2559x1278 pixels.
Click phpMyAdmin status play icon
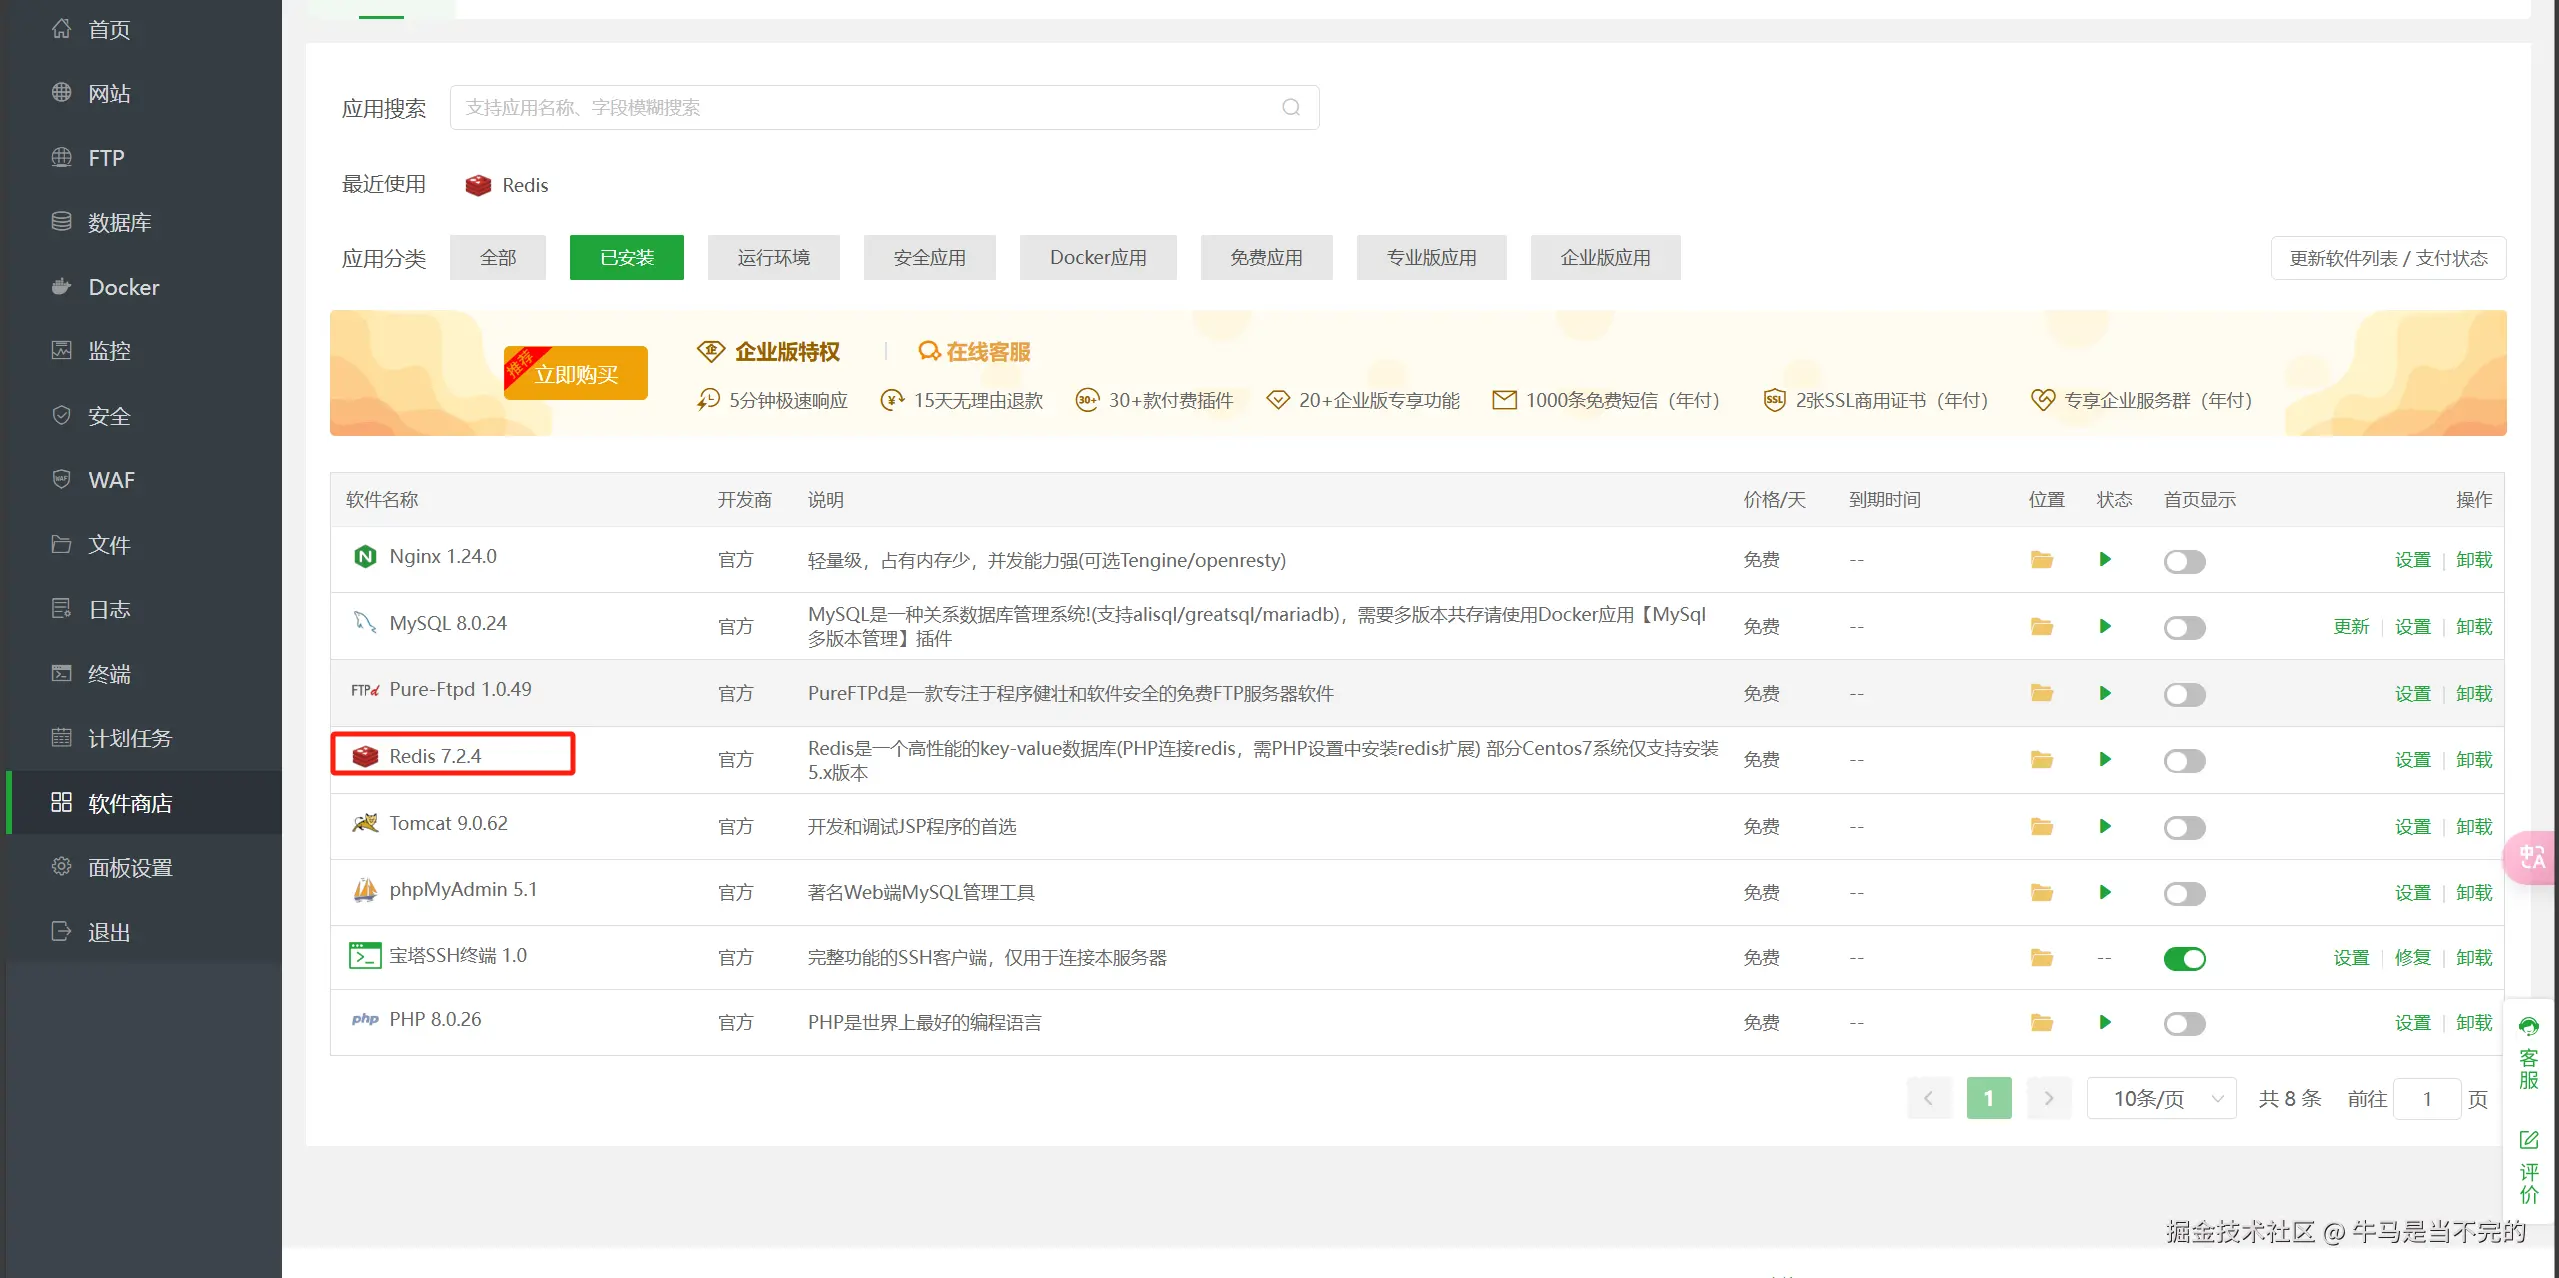click(x=2105, y=893)
